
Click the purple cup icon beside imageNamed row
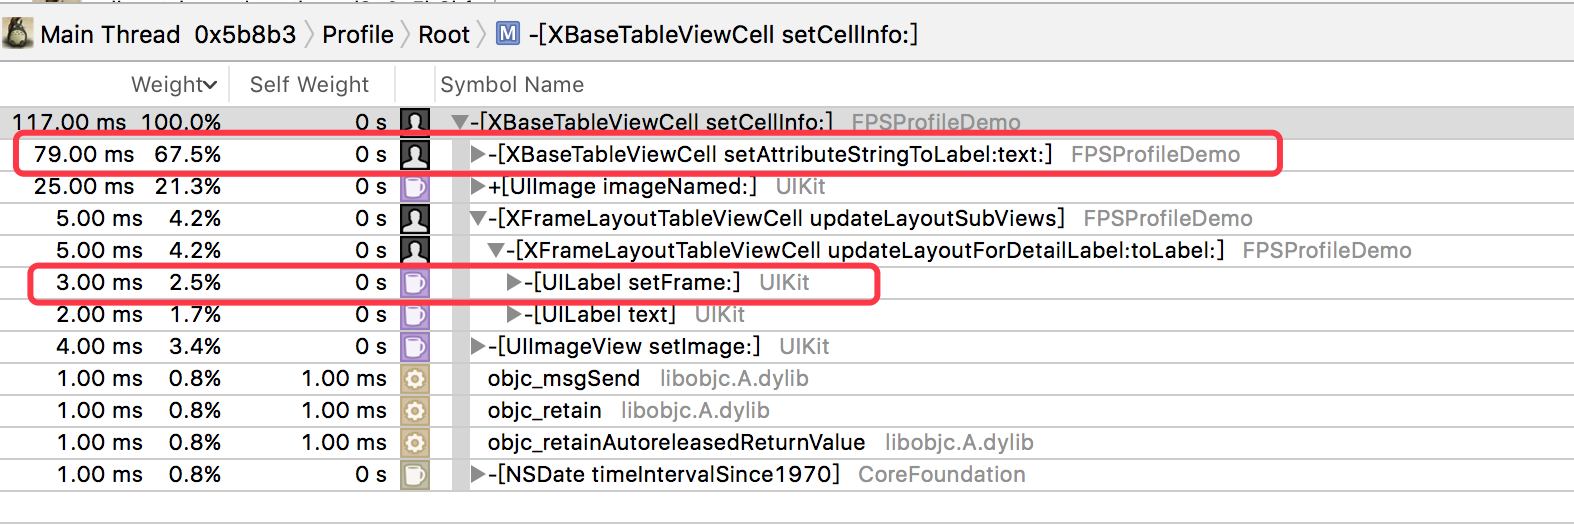415,187
